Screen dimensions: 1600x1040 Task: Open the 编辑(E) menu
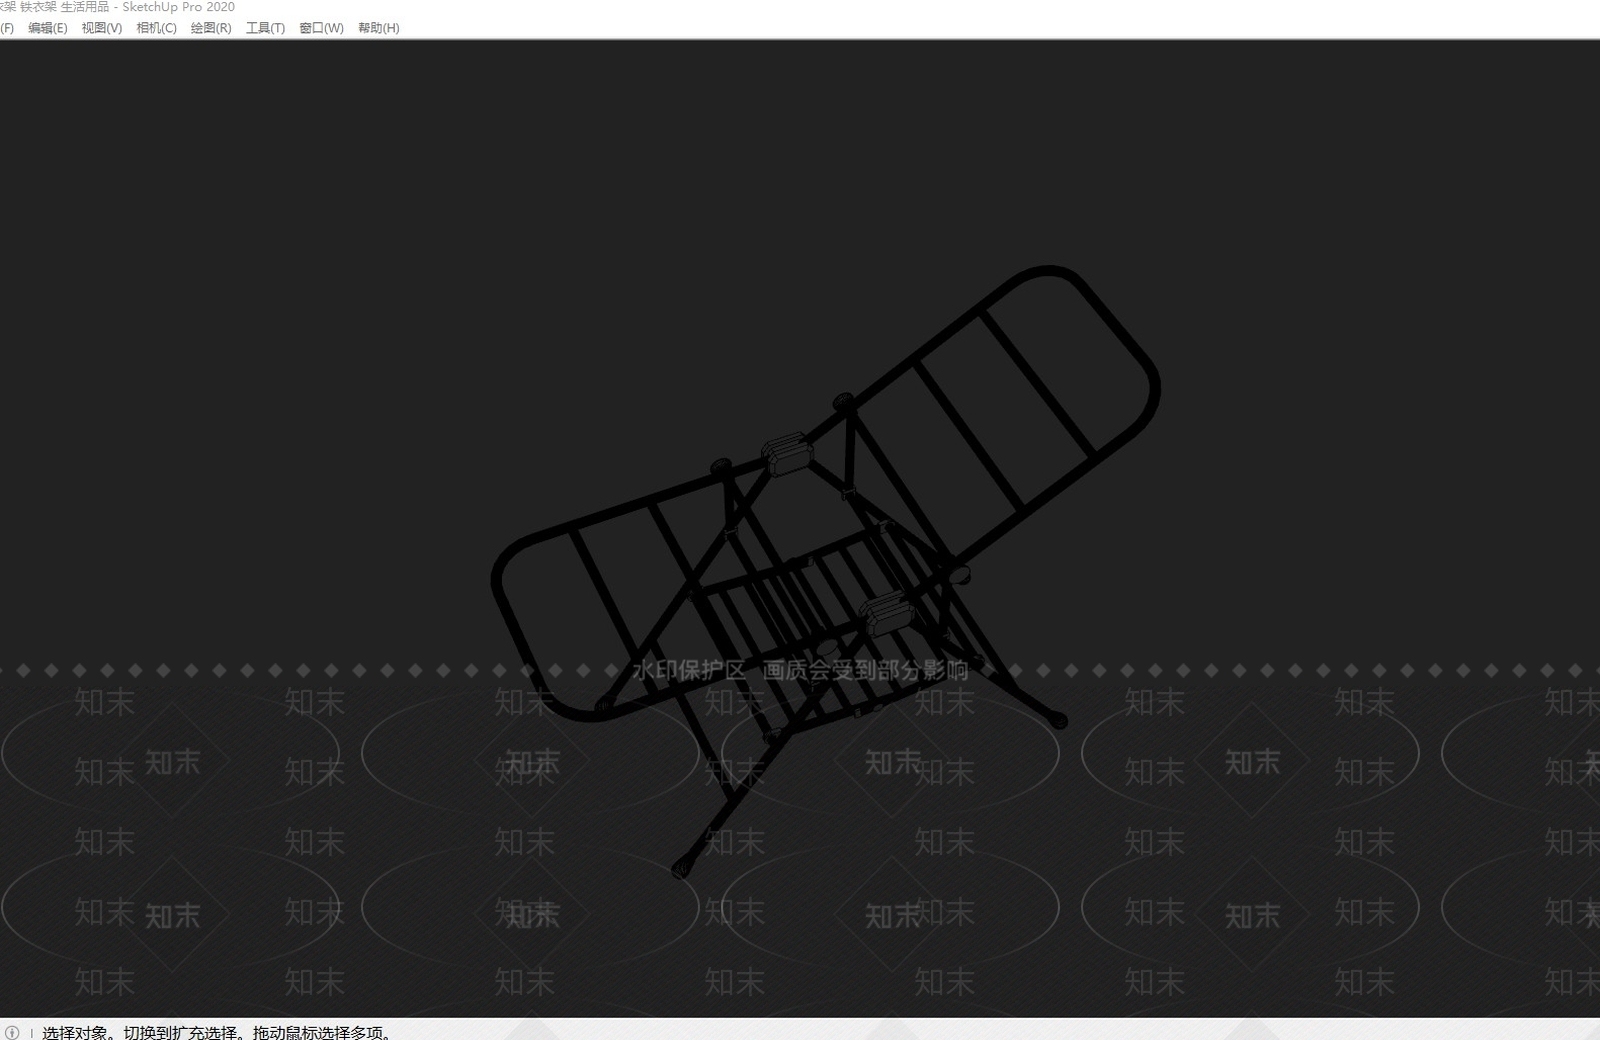[48, 28]
